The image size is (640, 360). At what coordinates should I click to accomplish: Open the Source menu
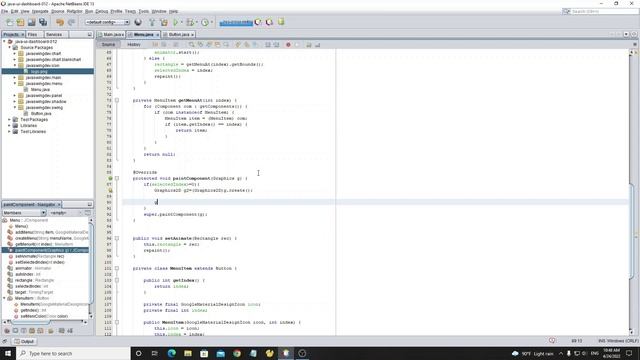coord(58,11)
